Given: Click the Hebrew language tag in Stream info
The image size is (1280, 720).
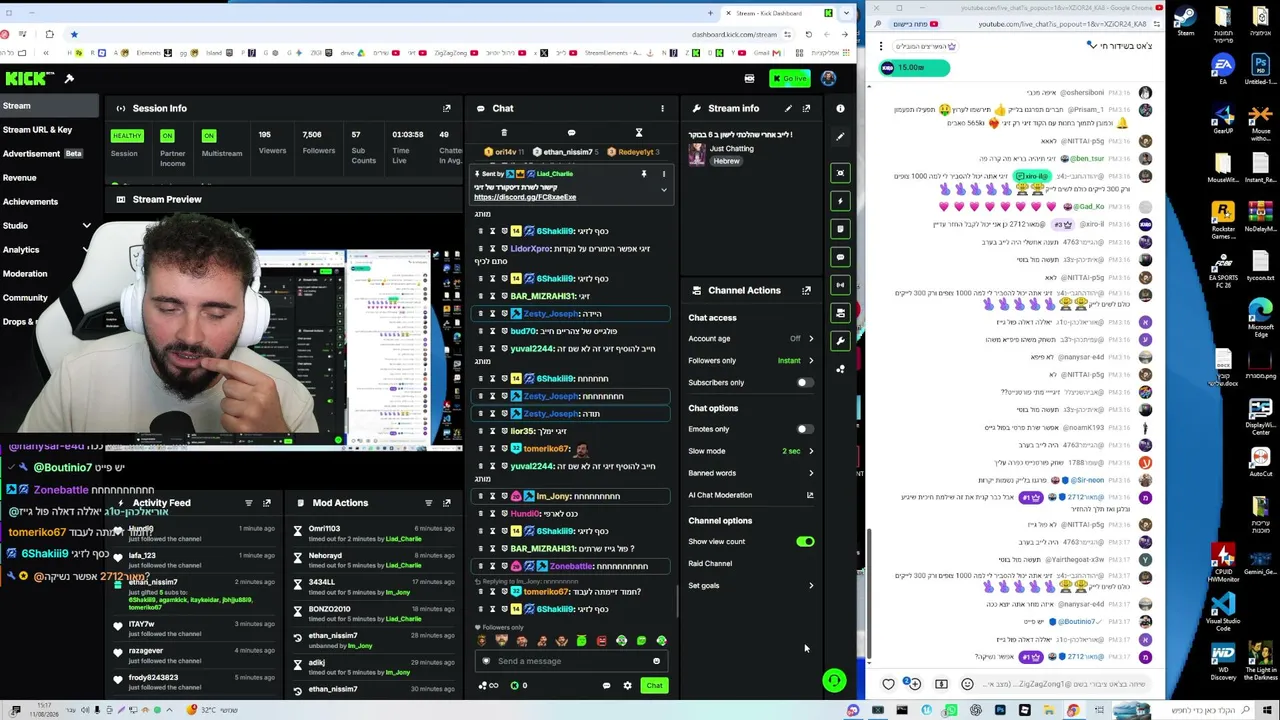Looking at the screenshot, I should point(726,161).
